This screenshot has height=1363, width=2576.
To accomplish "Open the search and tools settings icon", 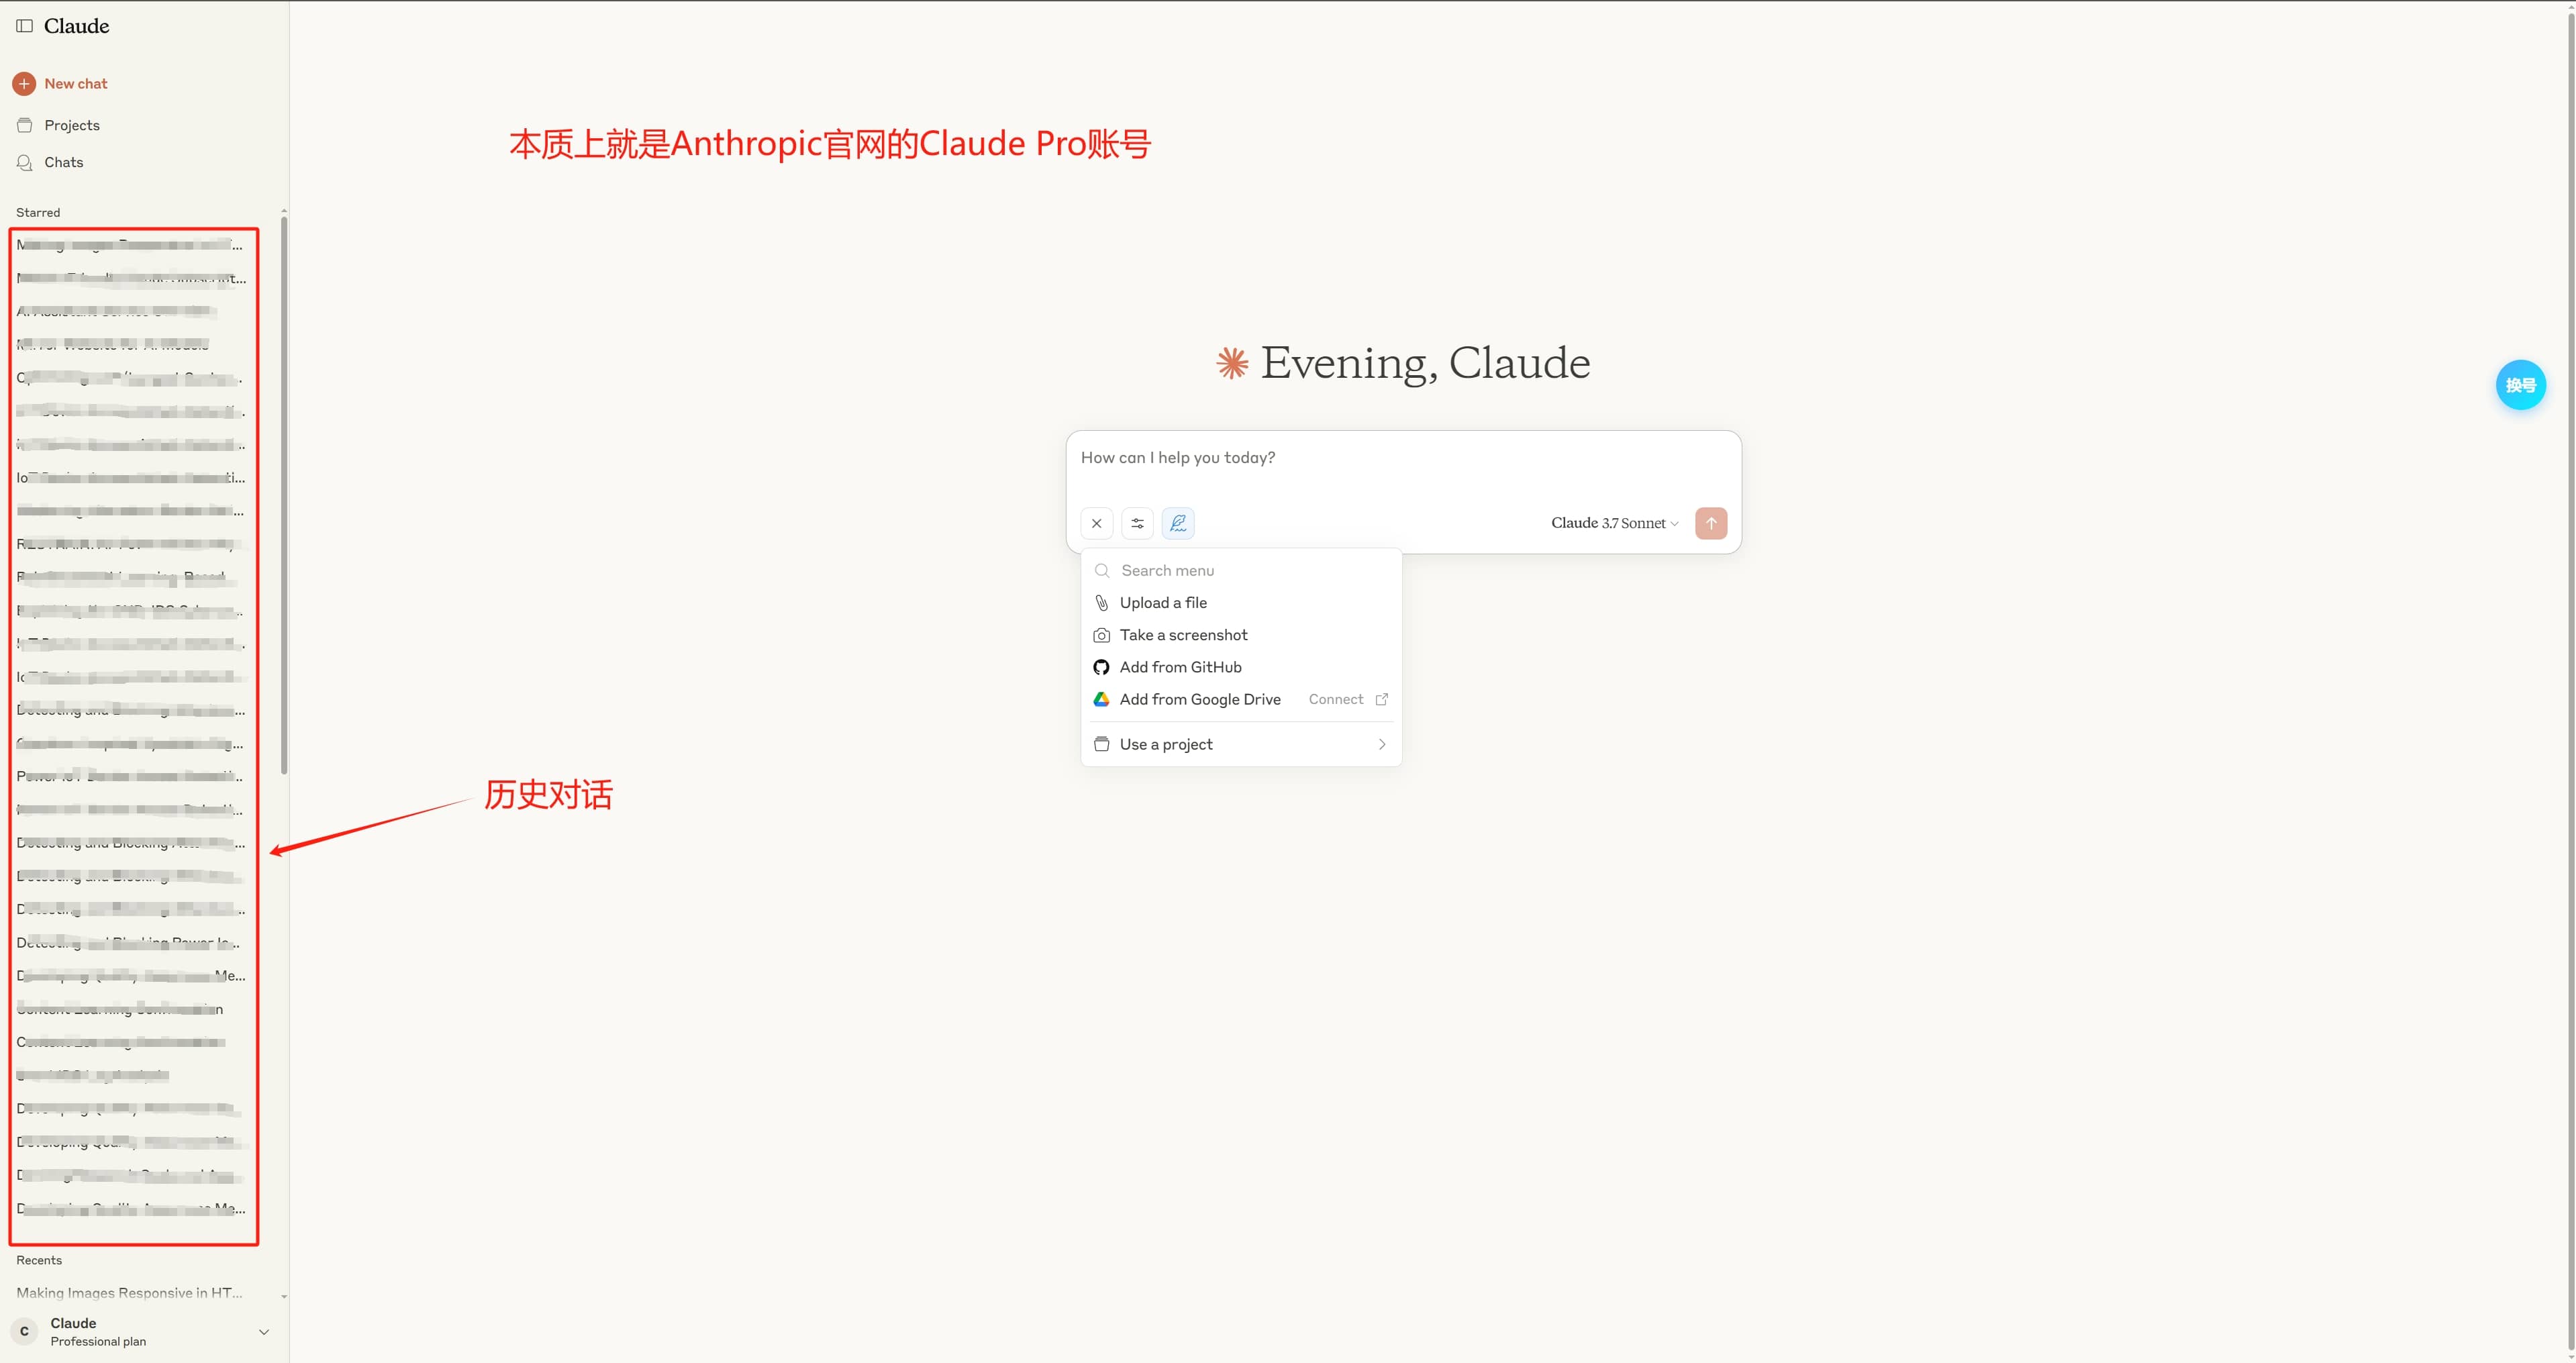I will (1137, 523).
